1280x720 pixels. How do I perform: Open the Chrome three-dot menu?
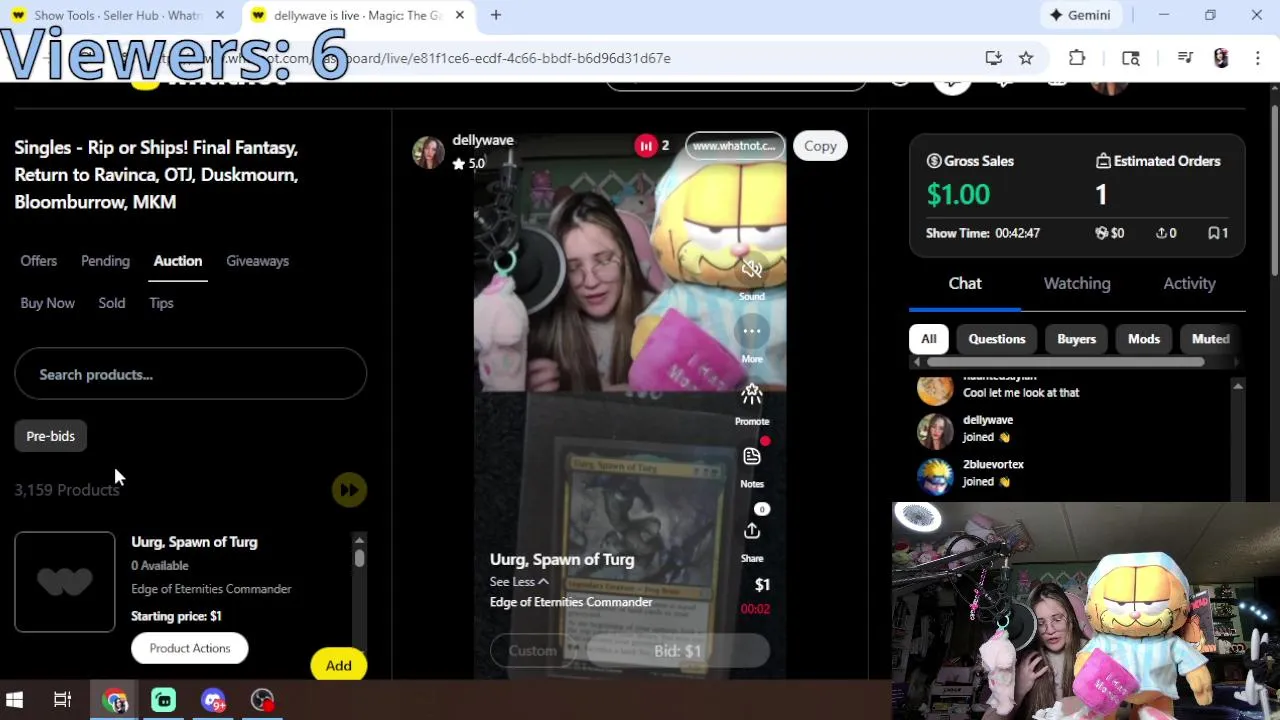click(x=1258, y=58)
